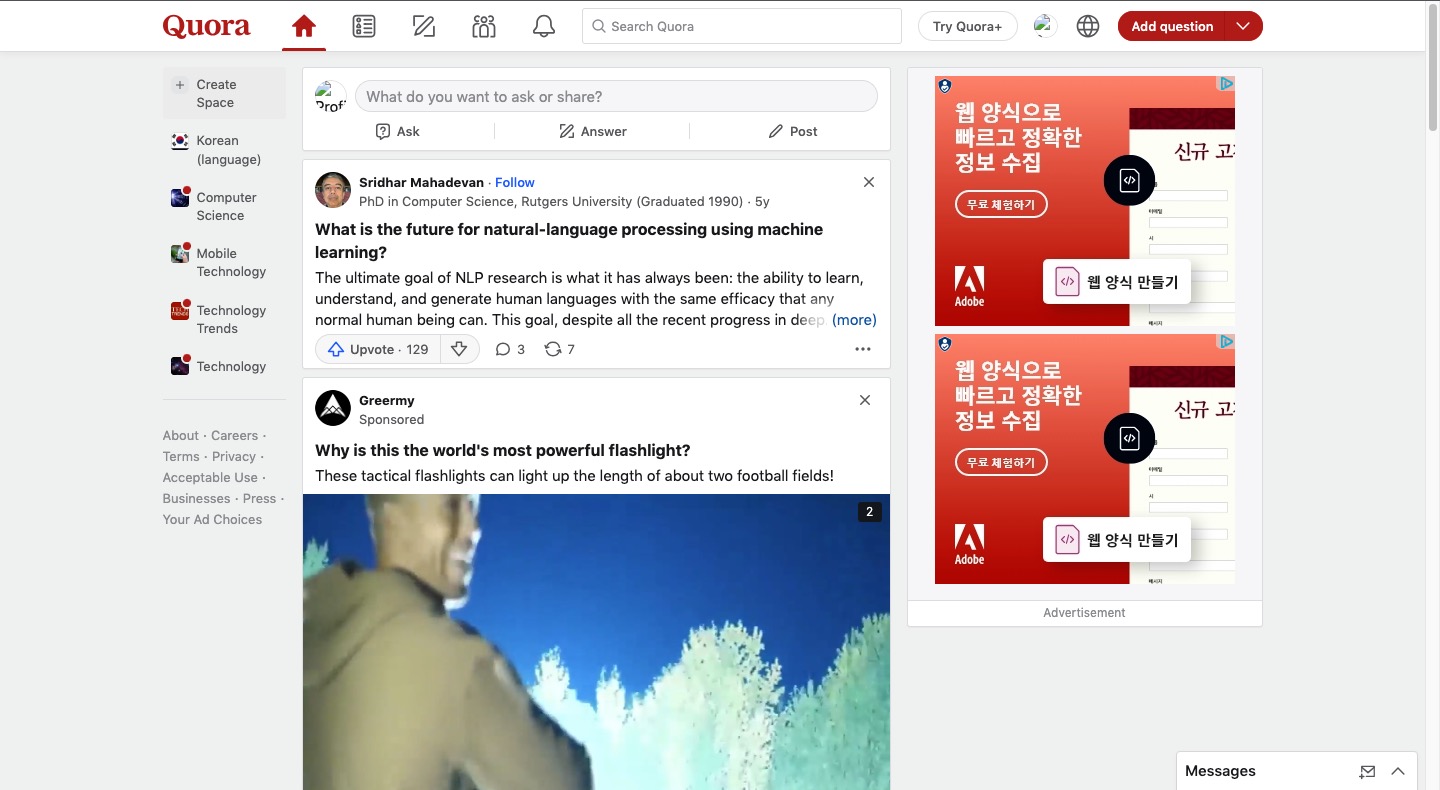Open the three-dot menu on NLP answer
The height and width of the screenshot is (790, 1440).
point(863,349)
